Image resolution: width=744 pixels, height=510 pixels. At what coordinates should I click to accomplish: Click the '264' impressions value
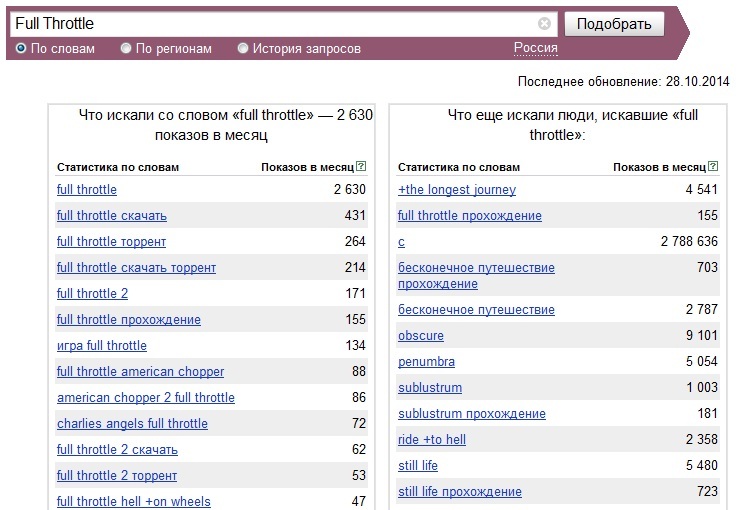(355, 241)
